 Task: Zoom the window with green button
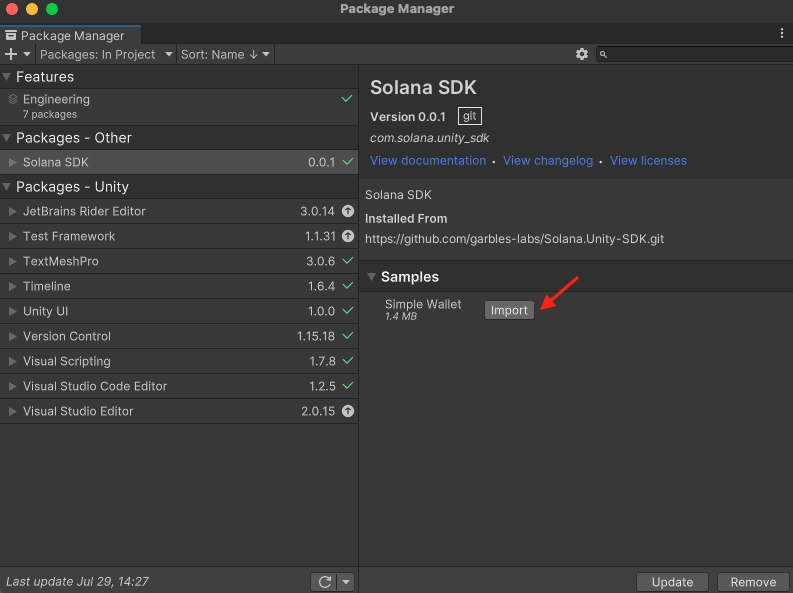52,9
